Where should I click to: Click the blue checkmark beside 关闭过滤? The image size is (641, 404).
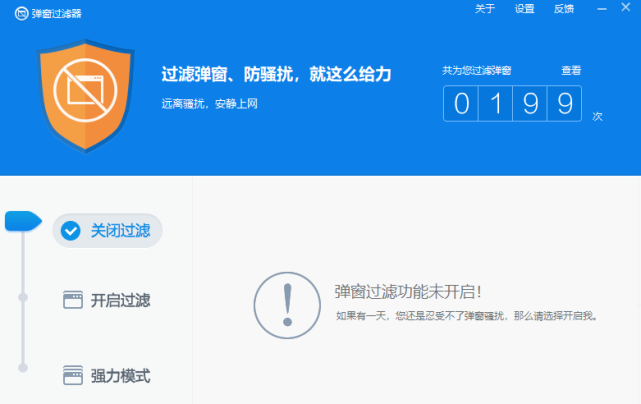[70, 231]
